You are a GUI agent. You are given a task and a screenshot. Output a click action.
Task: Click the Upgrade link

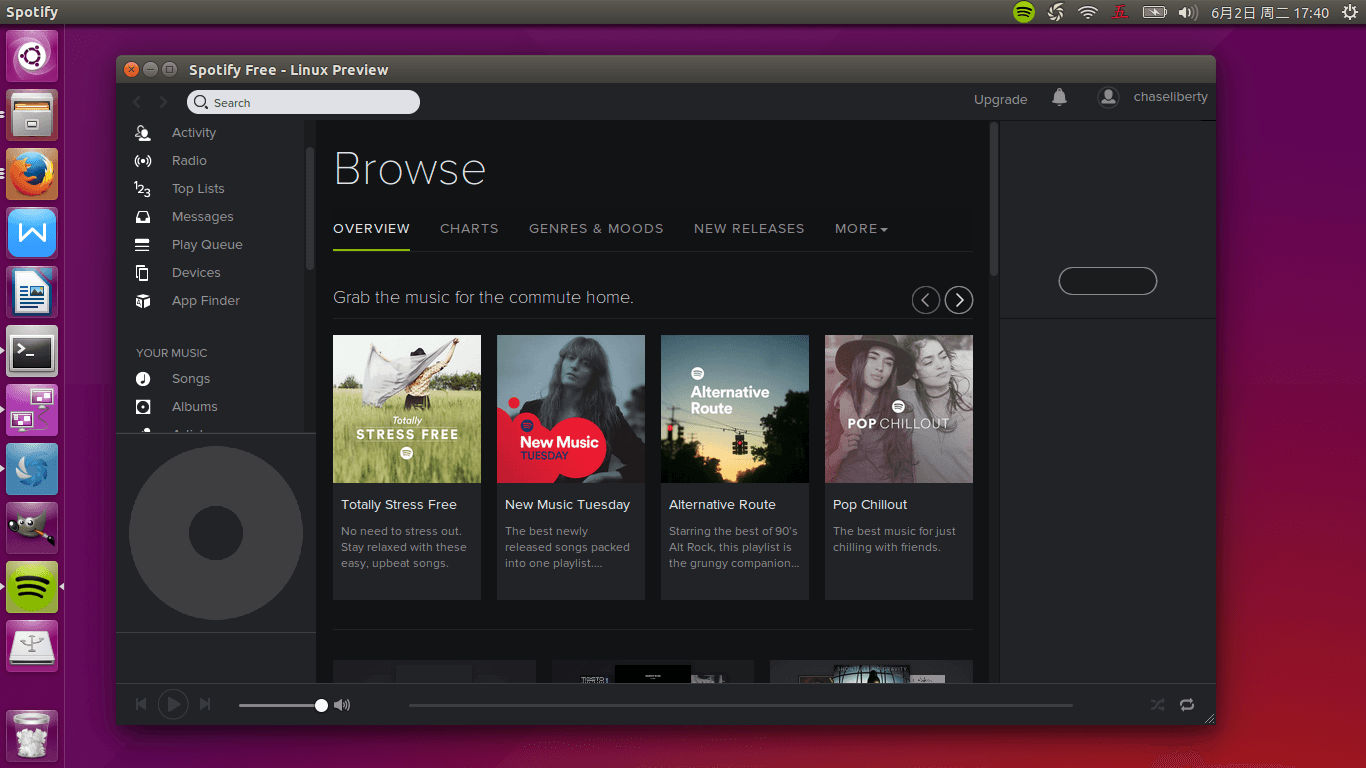(x=1000, y=100)
